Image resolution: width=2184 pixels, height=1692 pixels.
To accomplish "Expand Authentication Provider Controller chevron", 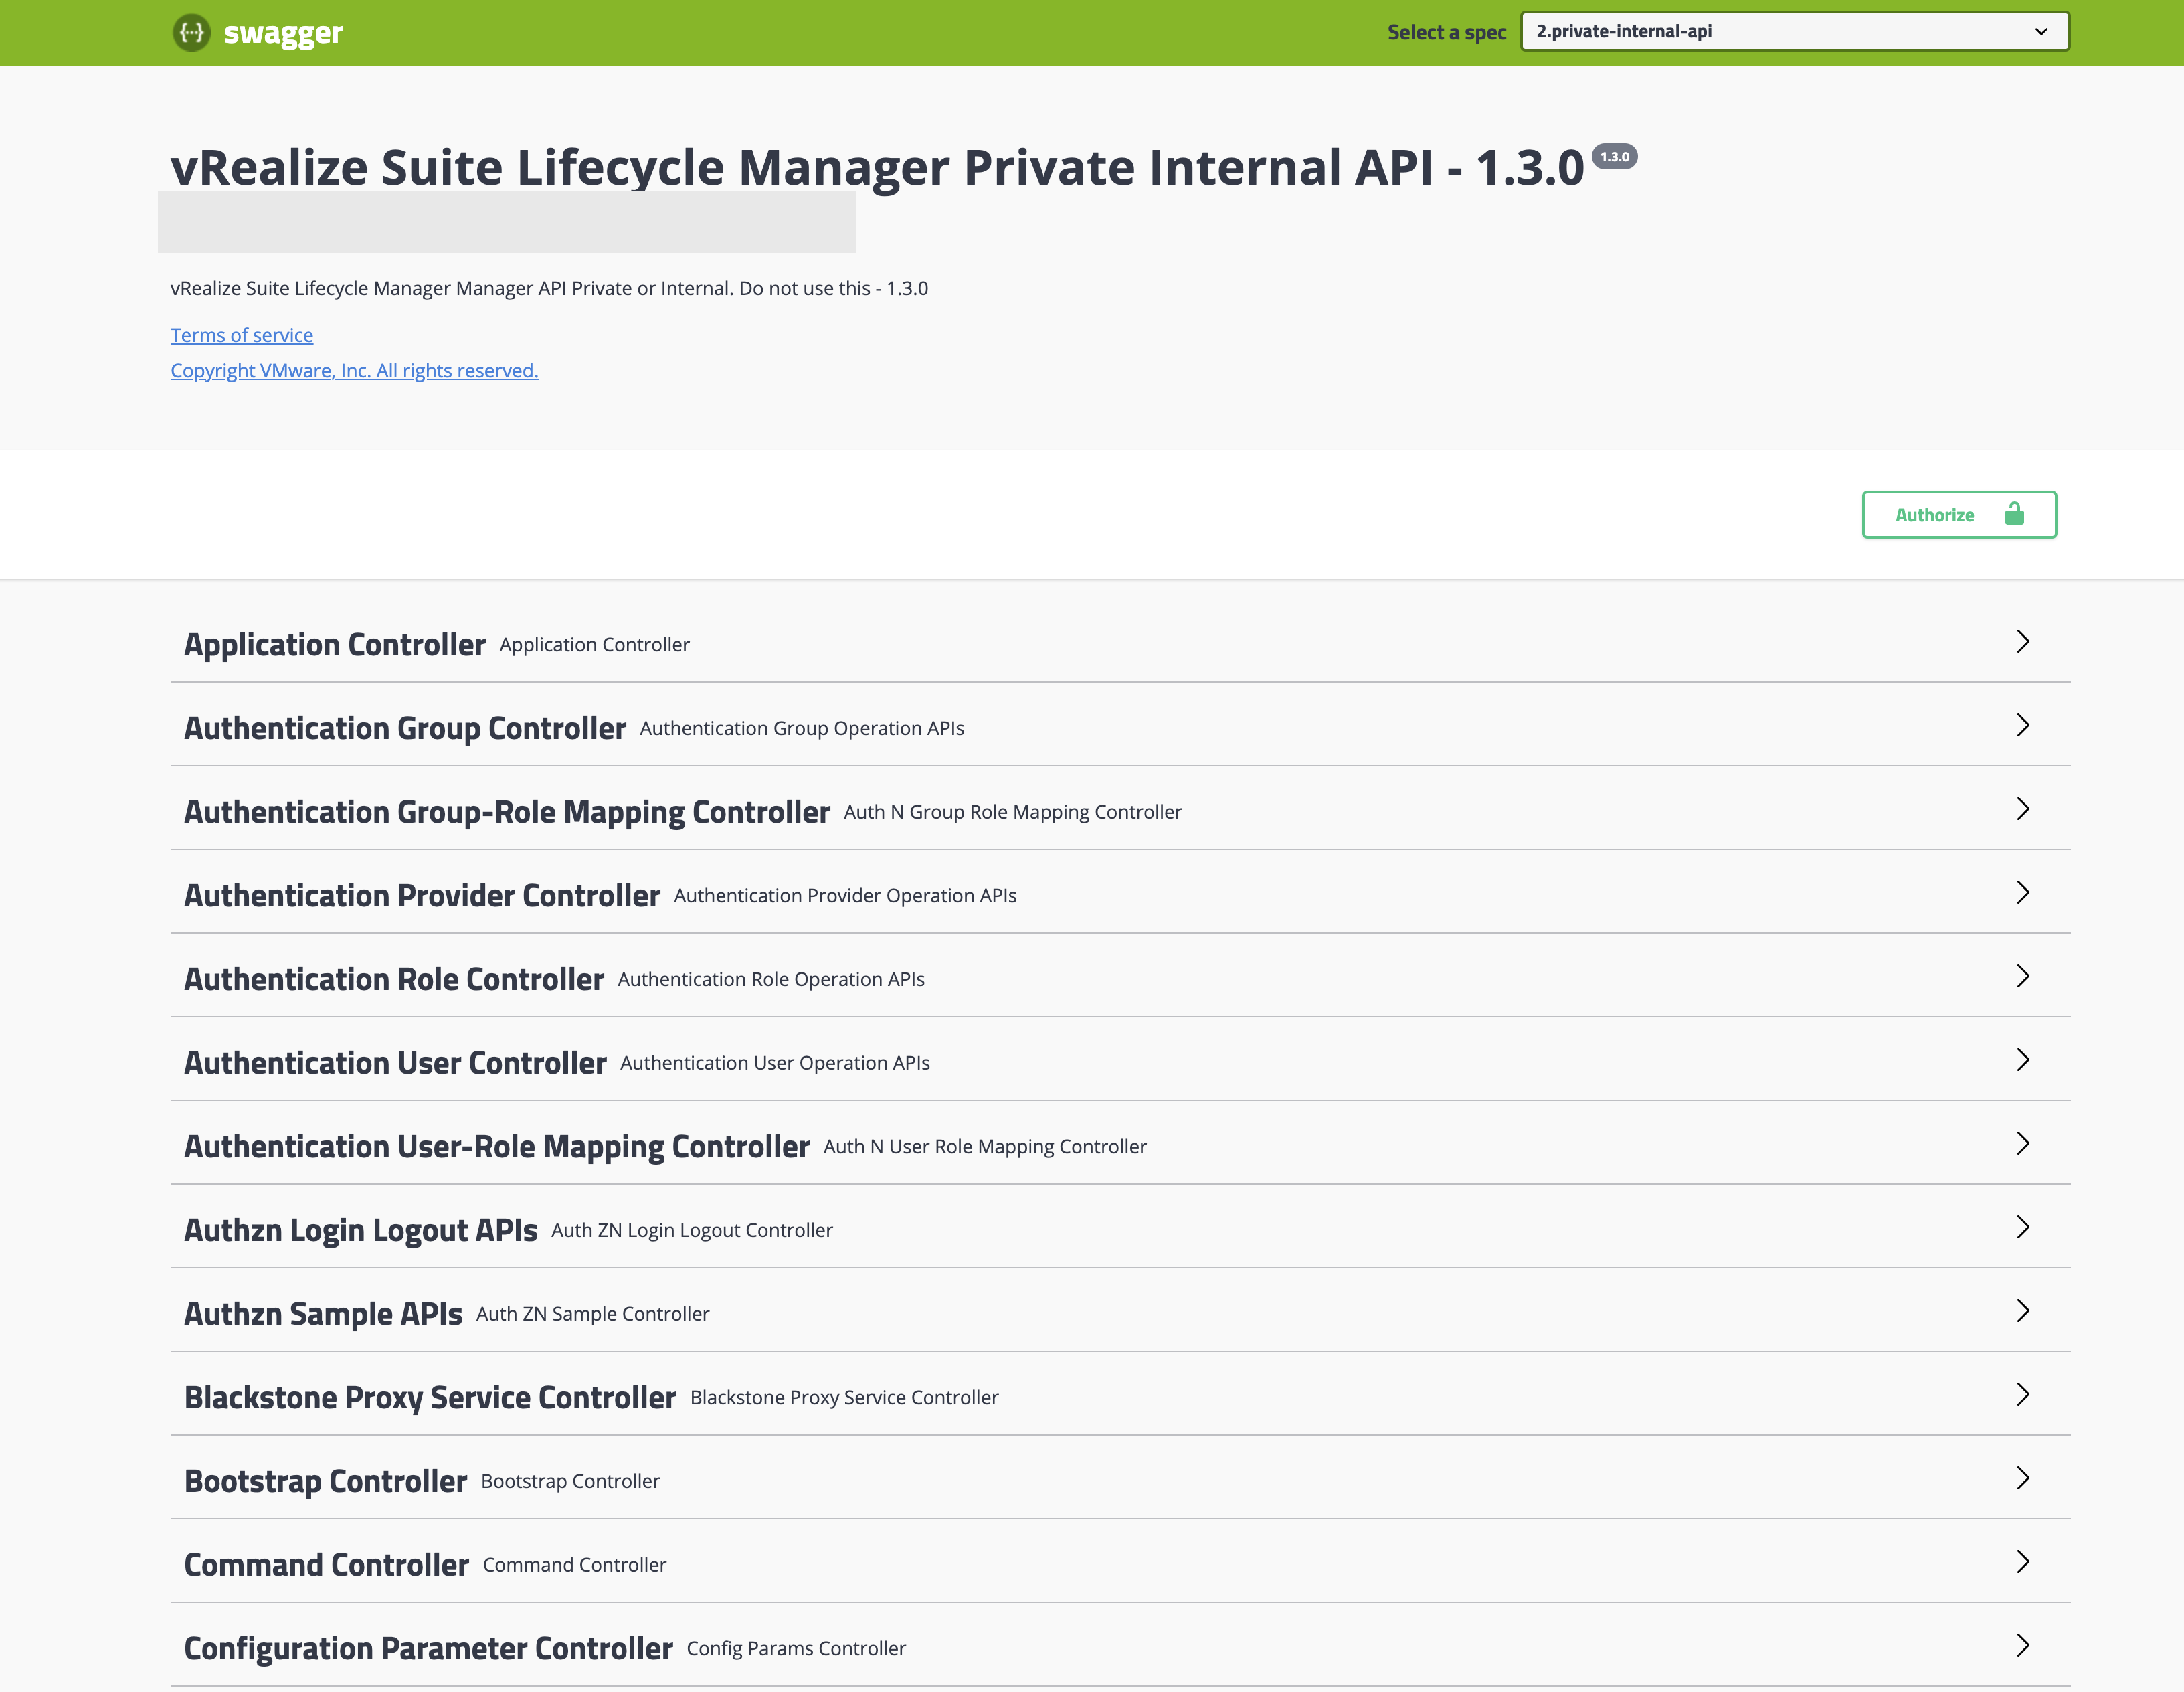I will pos(2022,892).
